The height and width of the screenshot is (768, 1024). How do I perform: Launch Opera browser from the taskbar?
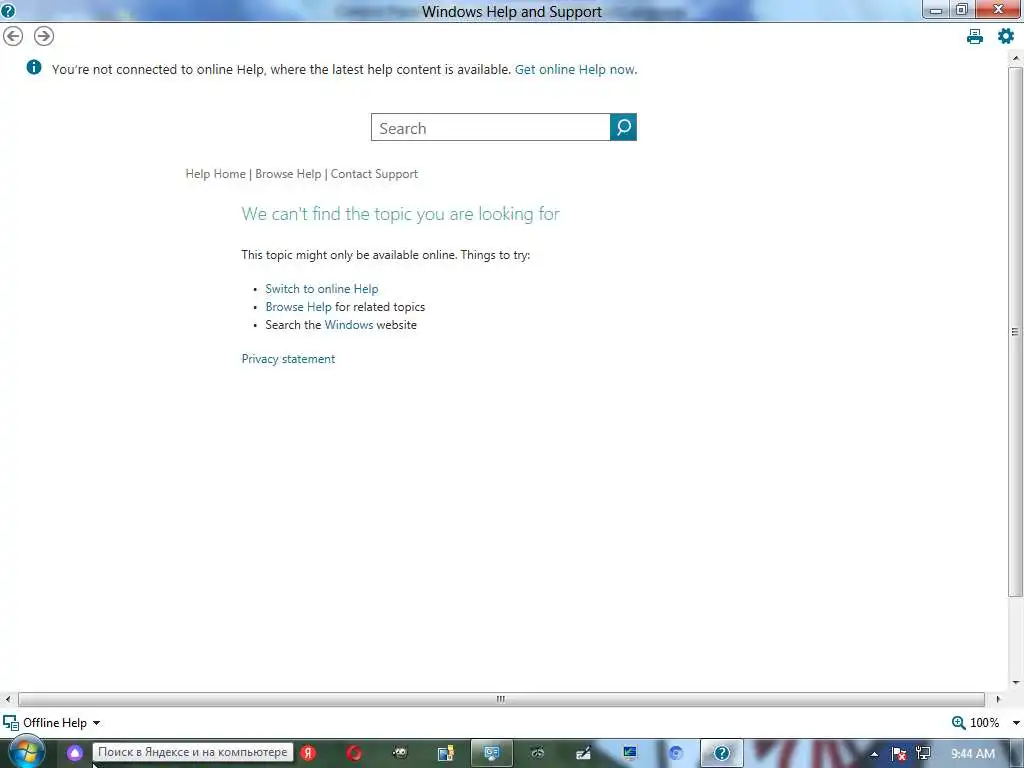pos(354,753)
